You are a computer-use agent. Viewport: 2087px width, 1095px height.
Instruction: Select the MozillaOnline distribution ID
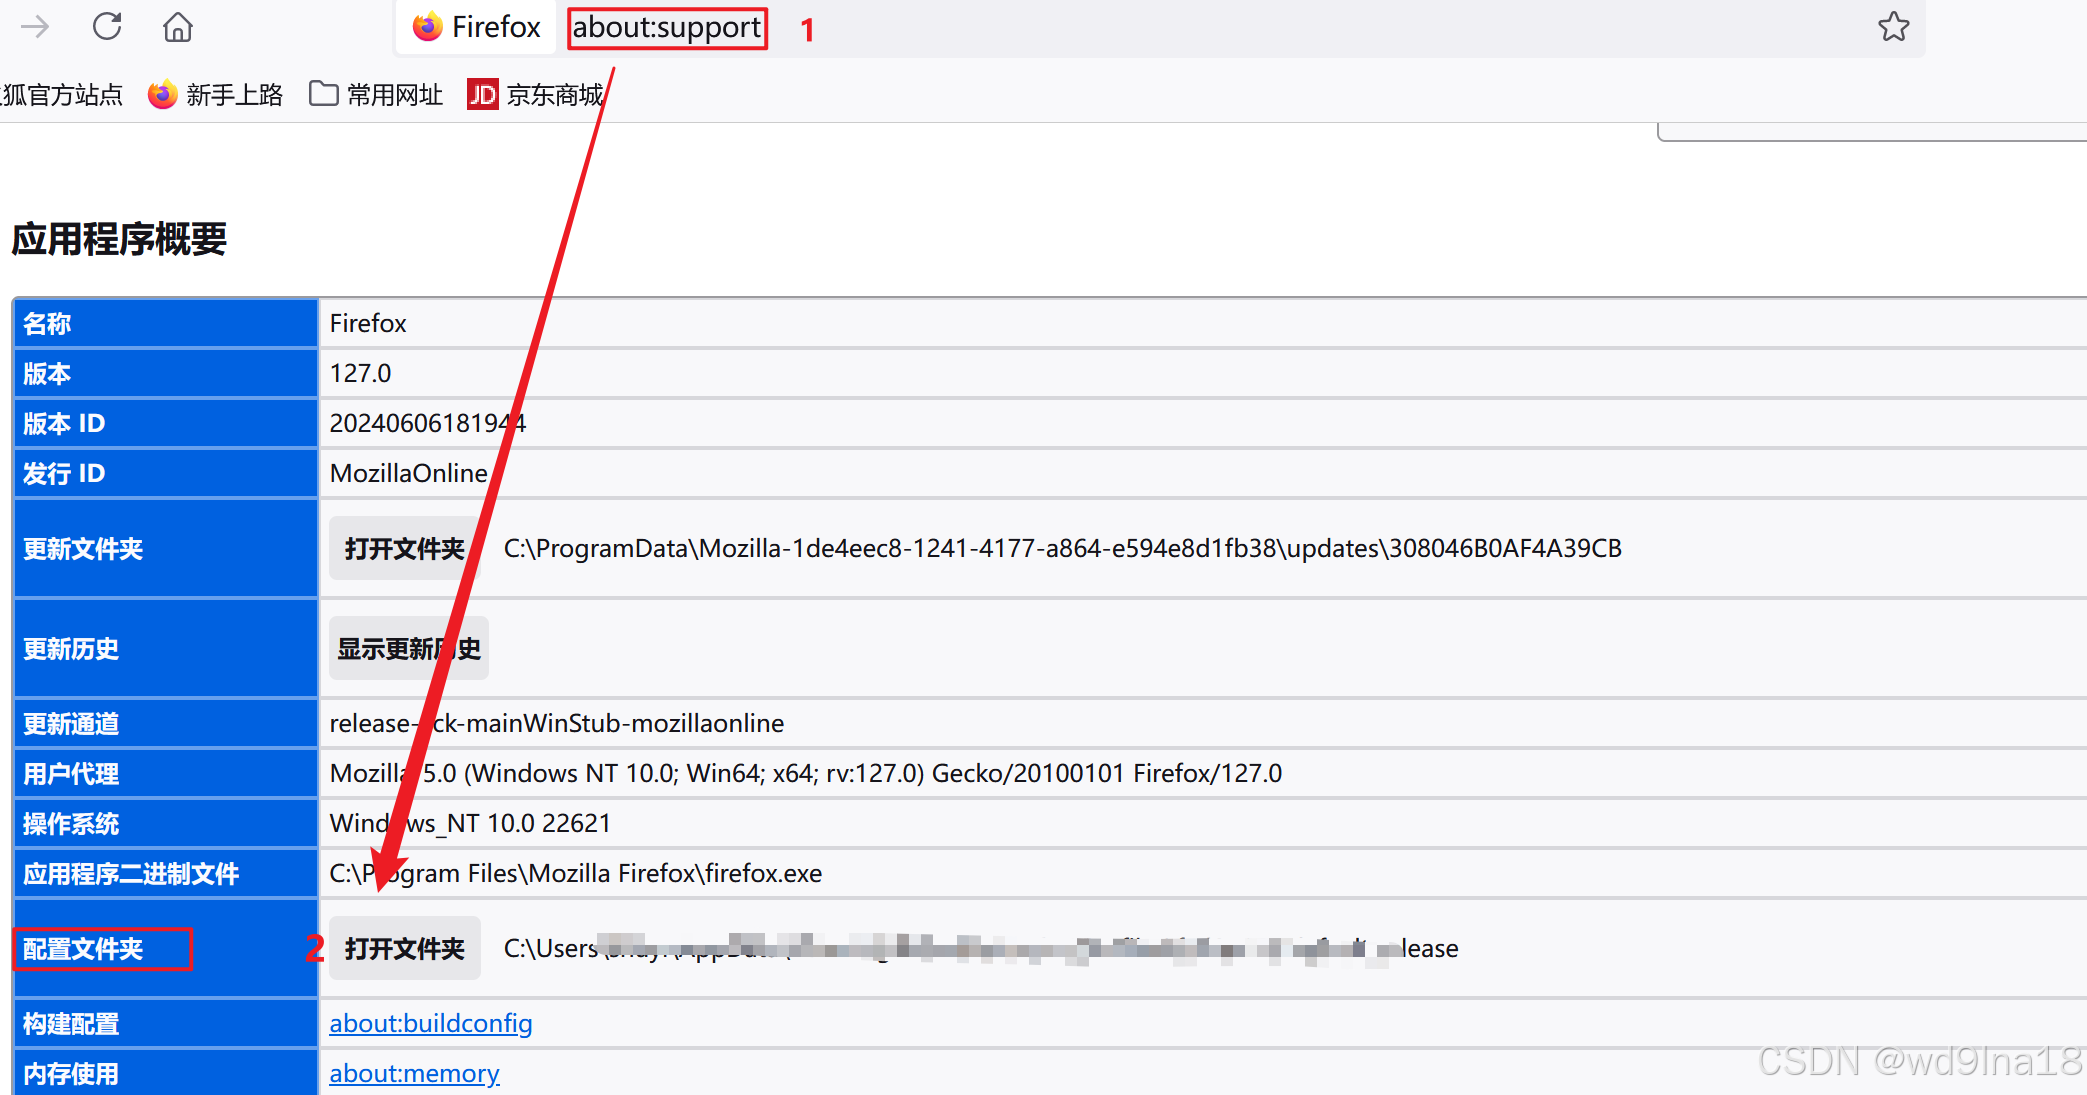pyautogui.click(x=409, y=473)
